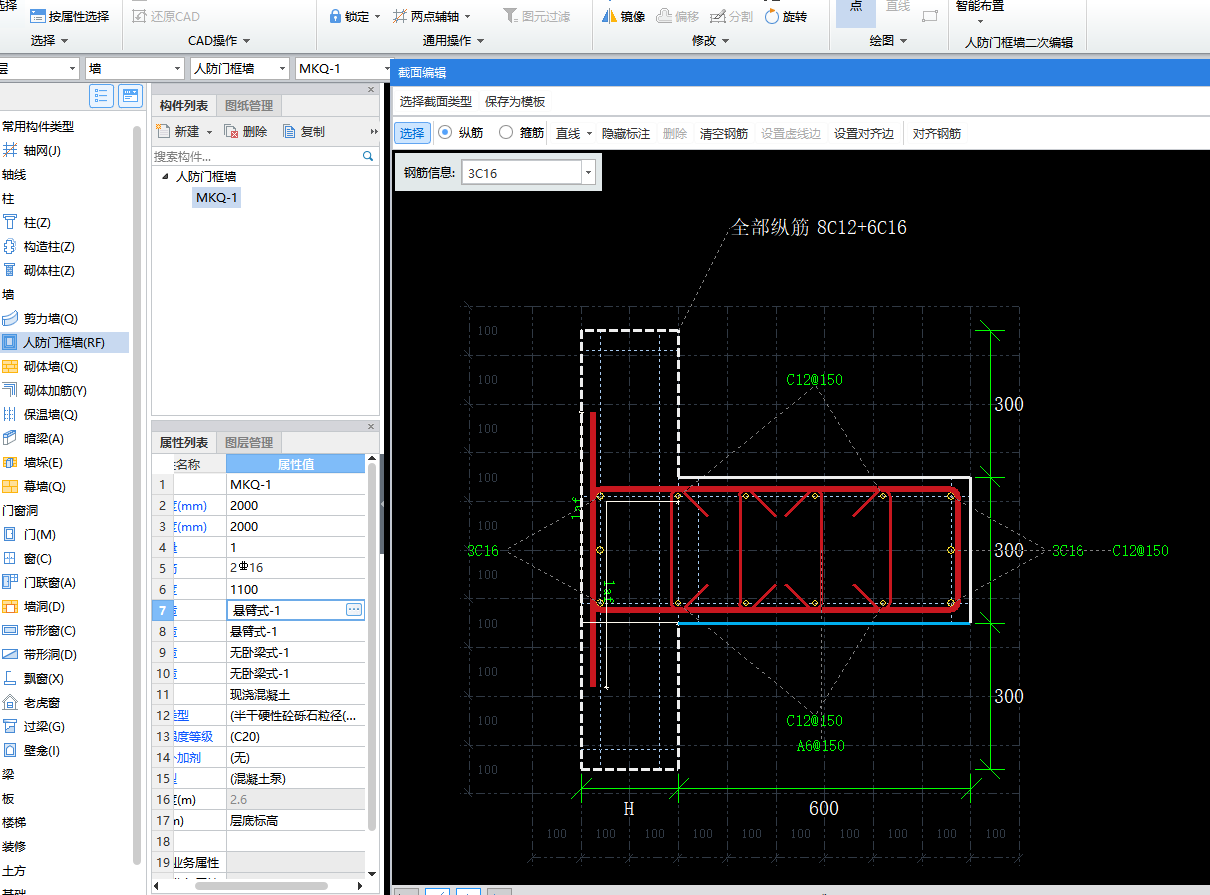Image resolution: width=1210 pixels, height=895 pixels.
Task: Select 保温墙(Q) insulation wall component
Action: click(x=40, y=414)
